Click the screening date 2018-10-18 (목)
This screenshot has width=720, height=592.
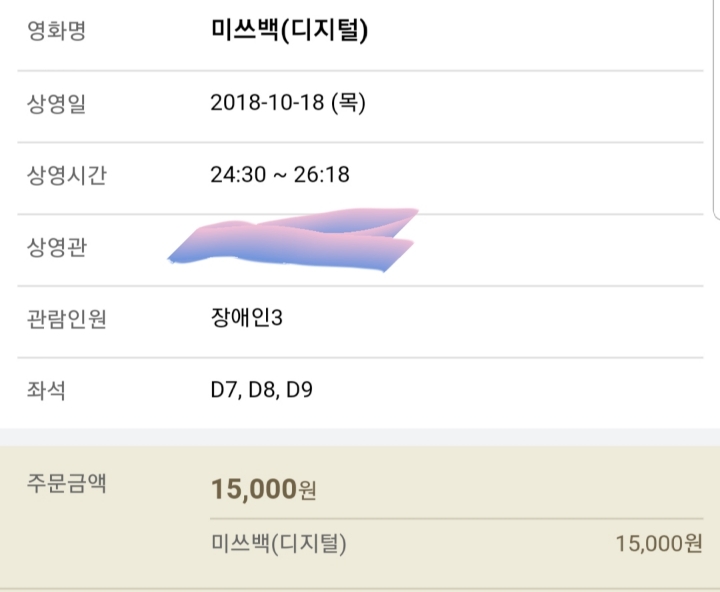[x=288, y=102]
